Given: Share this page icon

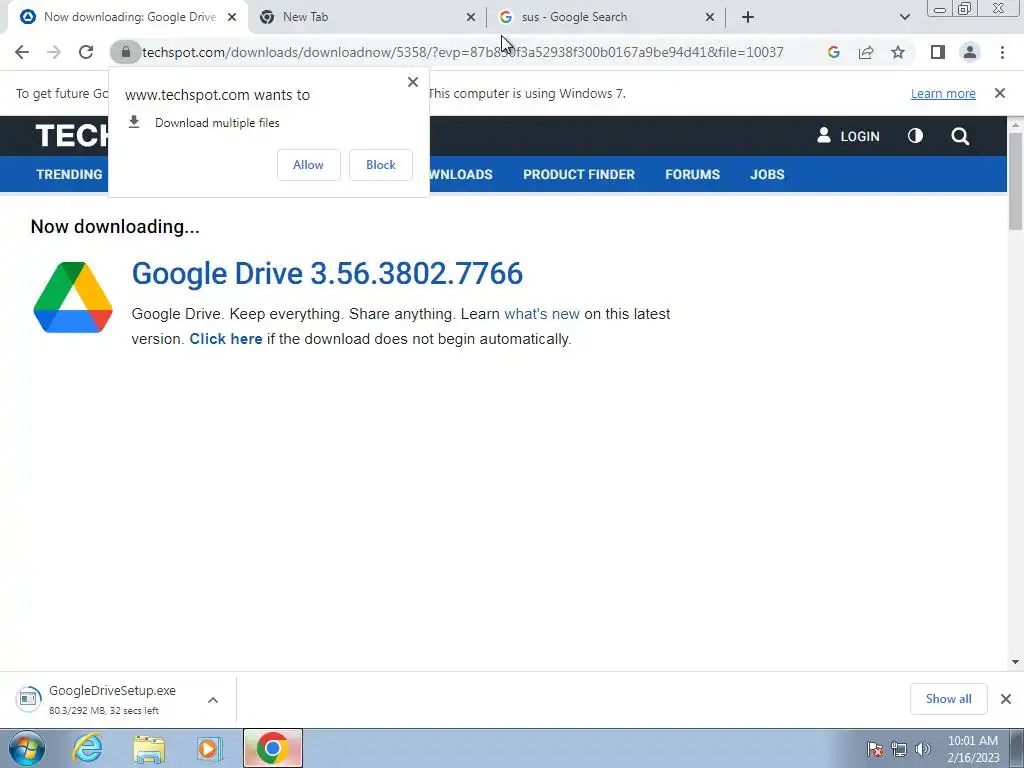Looking at the screenshot, I should [x=866, y=52].
